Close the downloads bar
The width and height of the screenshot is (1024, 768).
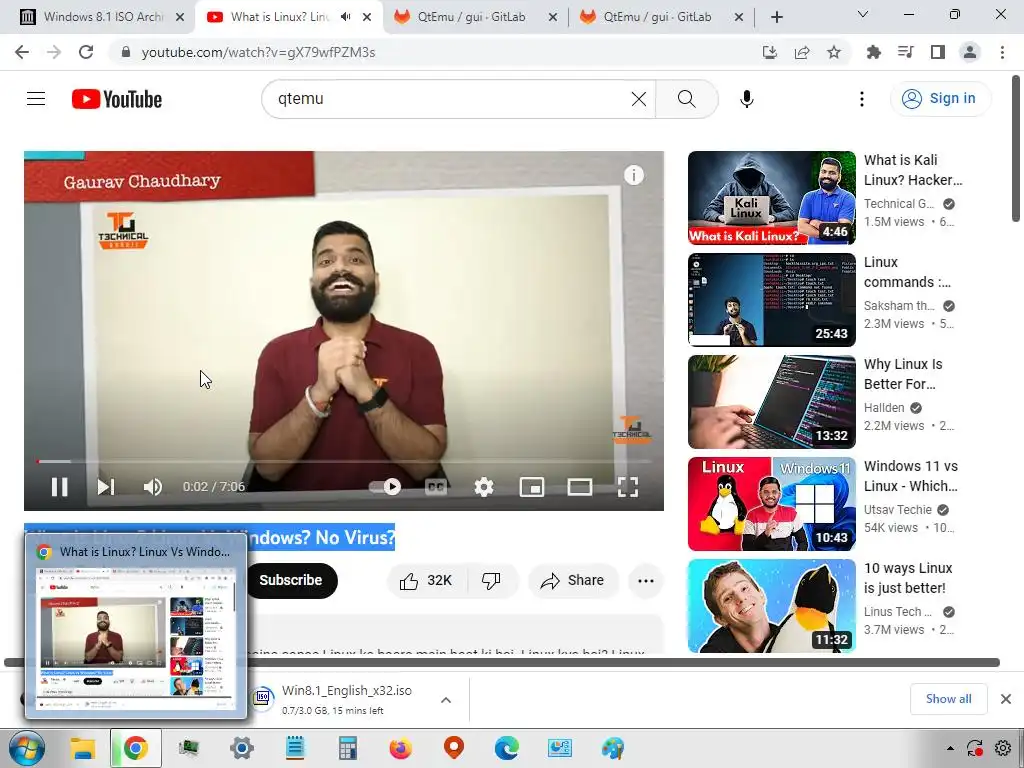1006,699
